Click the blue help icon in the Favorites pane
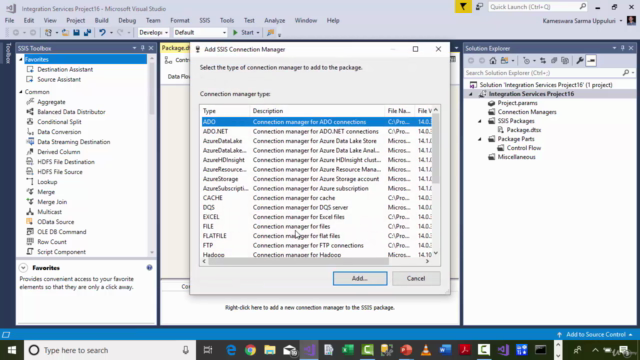640x360 pixels. coord(149,268)
